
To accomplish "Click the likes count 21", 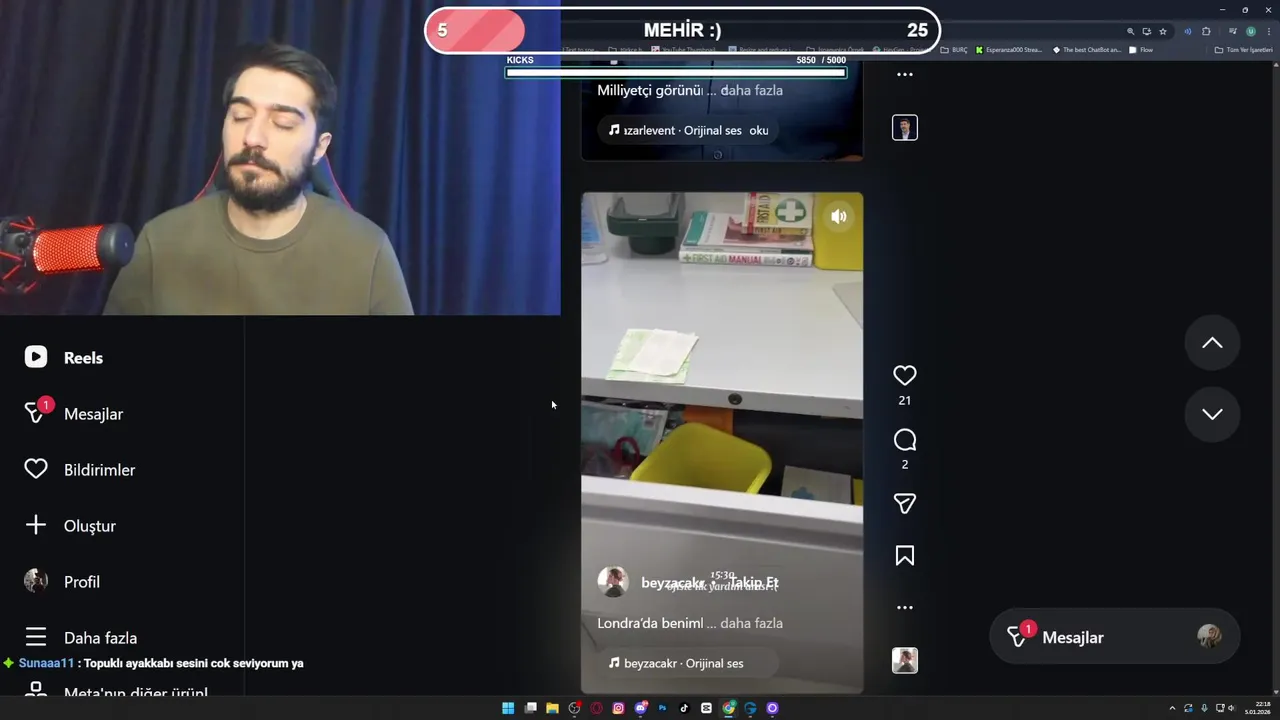I will (x=904, y=400).
